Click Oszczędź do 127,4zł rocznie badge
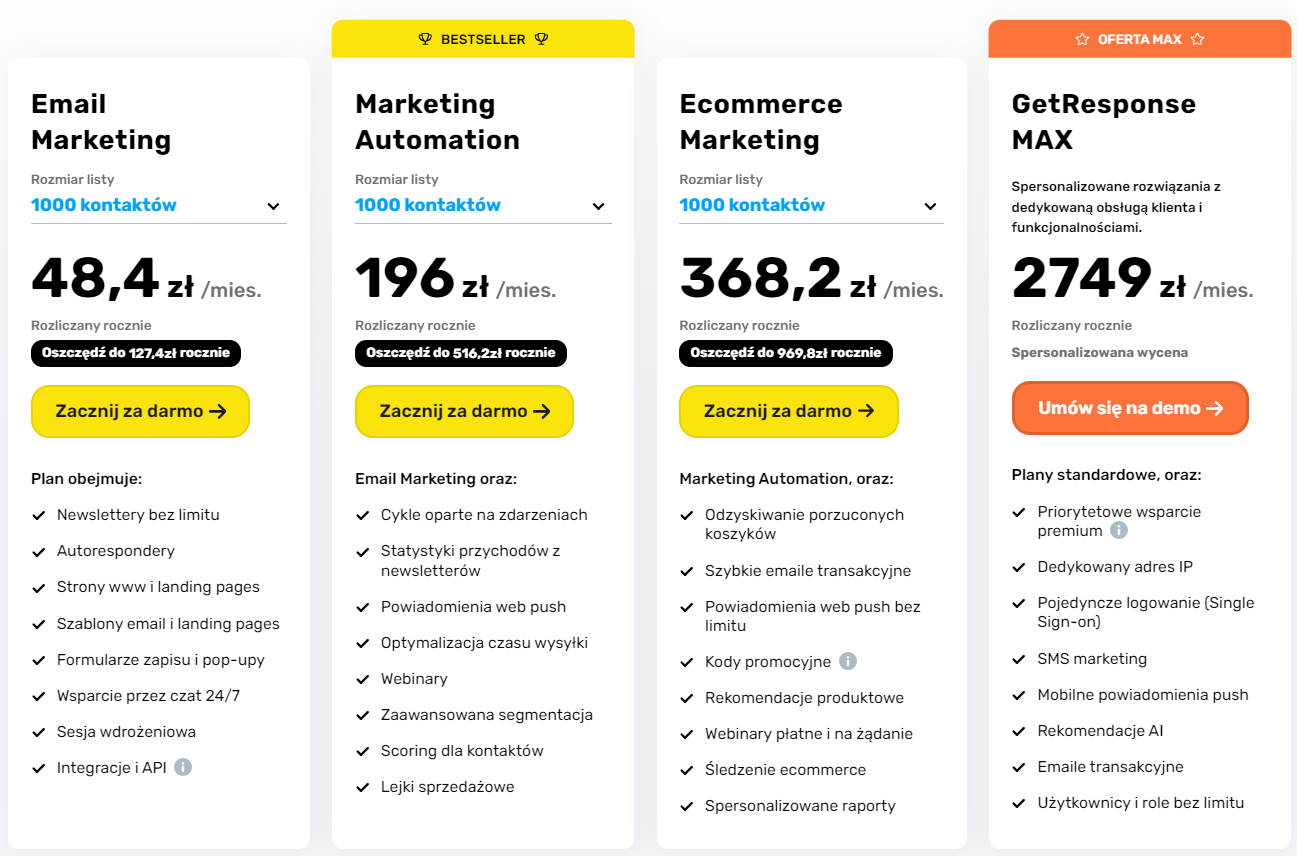1297x856 pixels. tap(136, 353)
